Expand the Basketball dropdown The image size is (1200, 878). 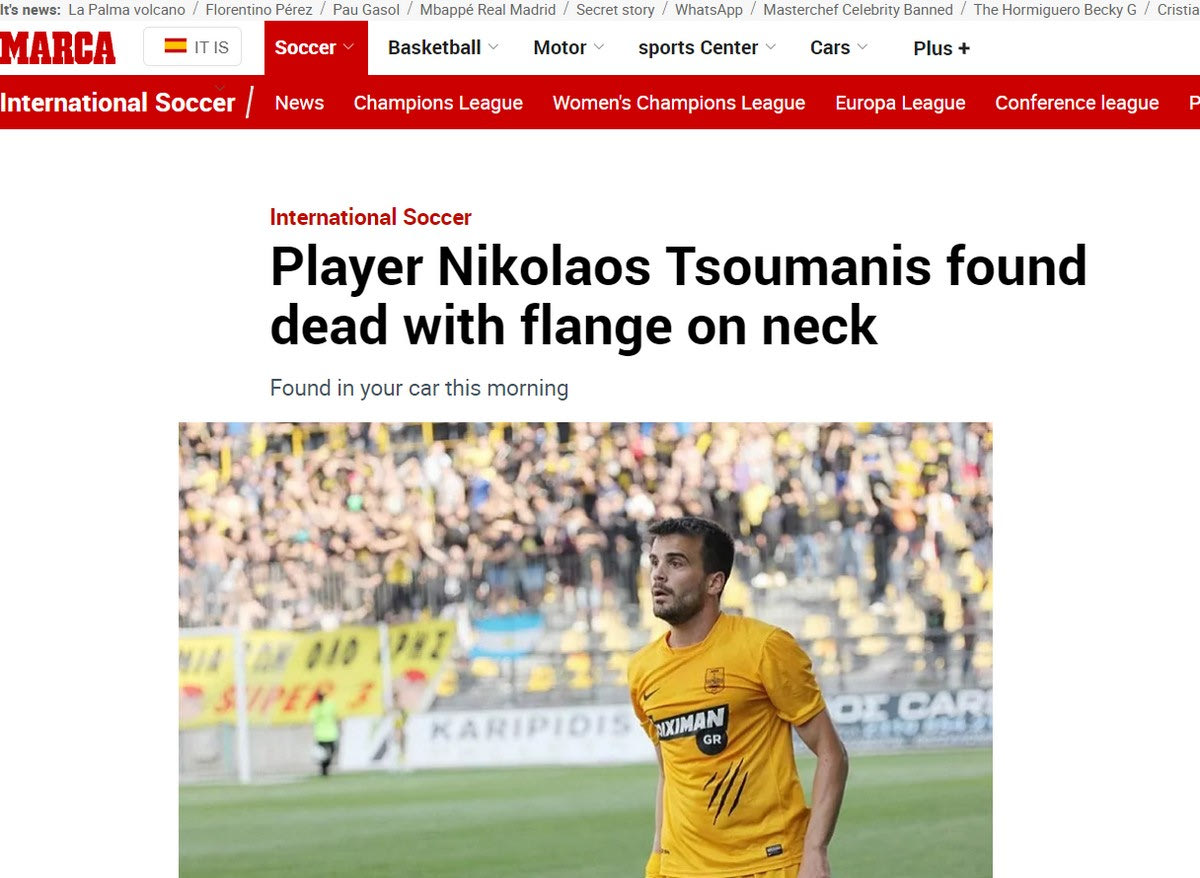pos(443,47)
